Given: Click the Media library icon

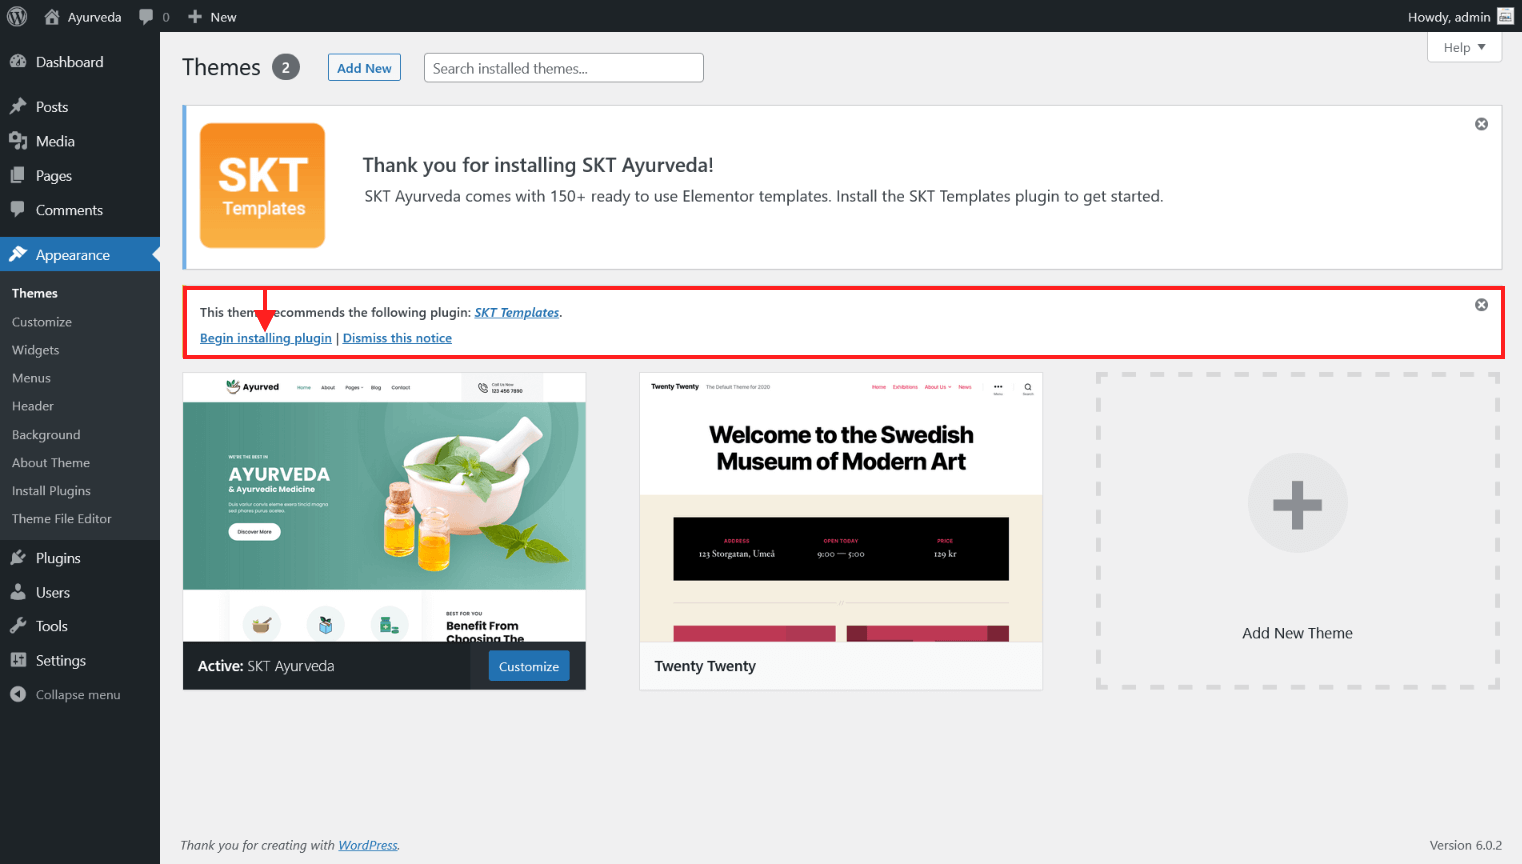Looking at the screenshot, I should 18,141.
